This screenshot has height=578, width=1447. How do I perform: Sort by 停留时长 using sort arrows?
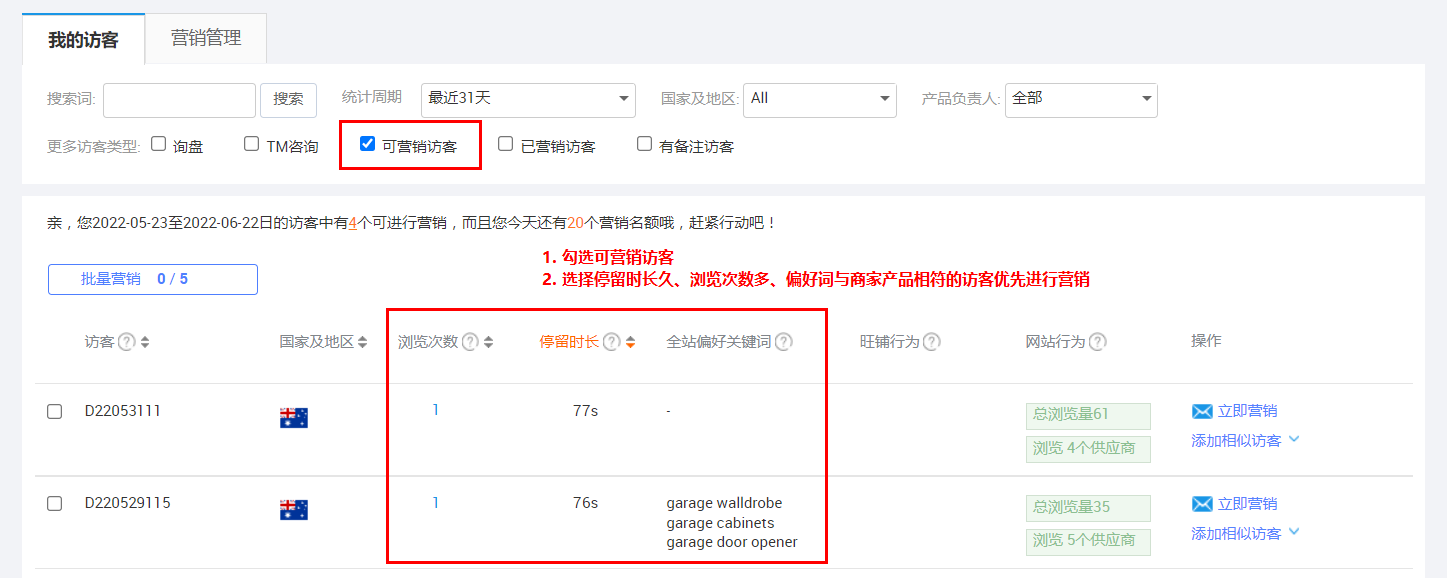(630, 342)
